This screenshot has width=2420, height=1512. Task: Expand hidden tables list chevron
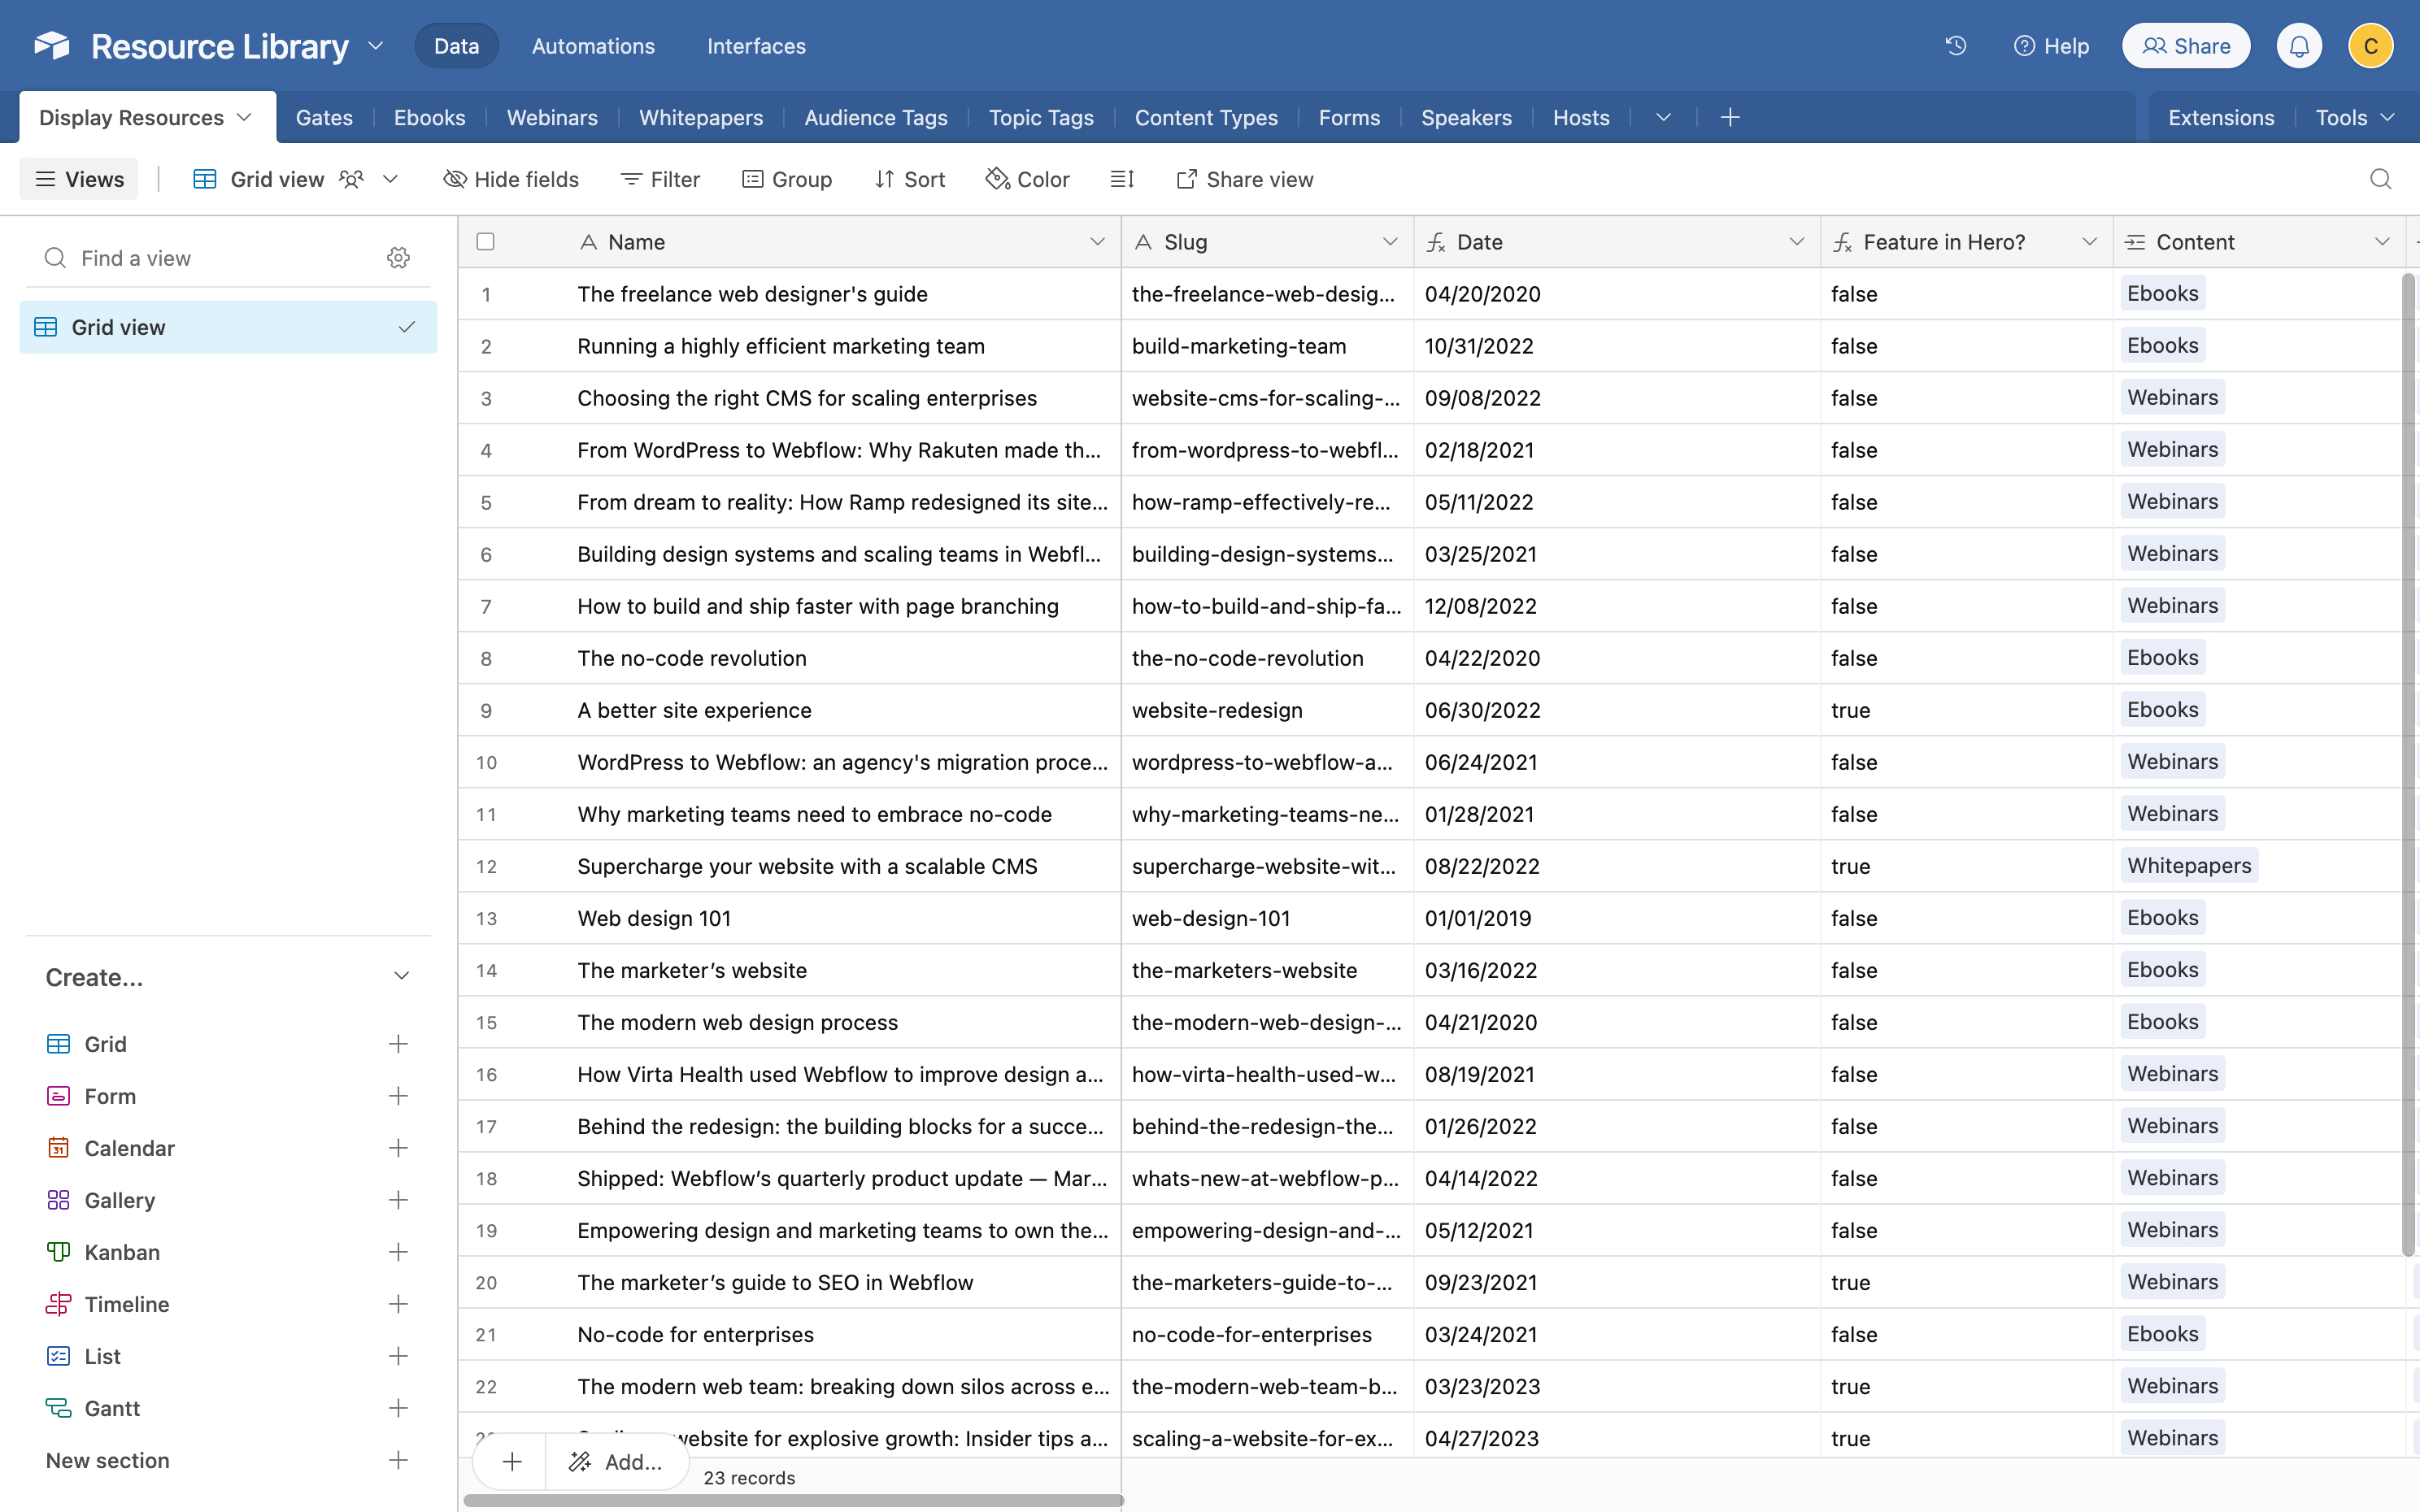tap(1663, 118)
